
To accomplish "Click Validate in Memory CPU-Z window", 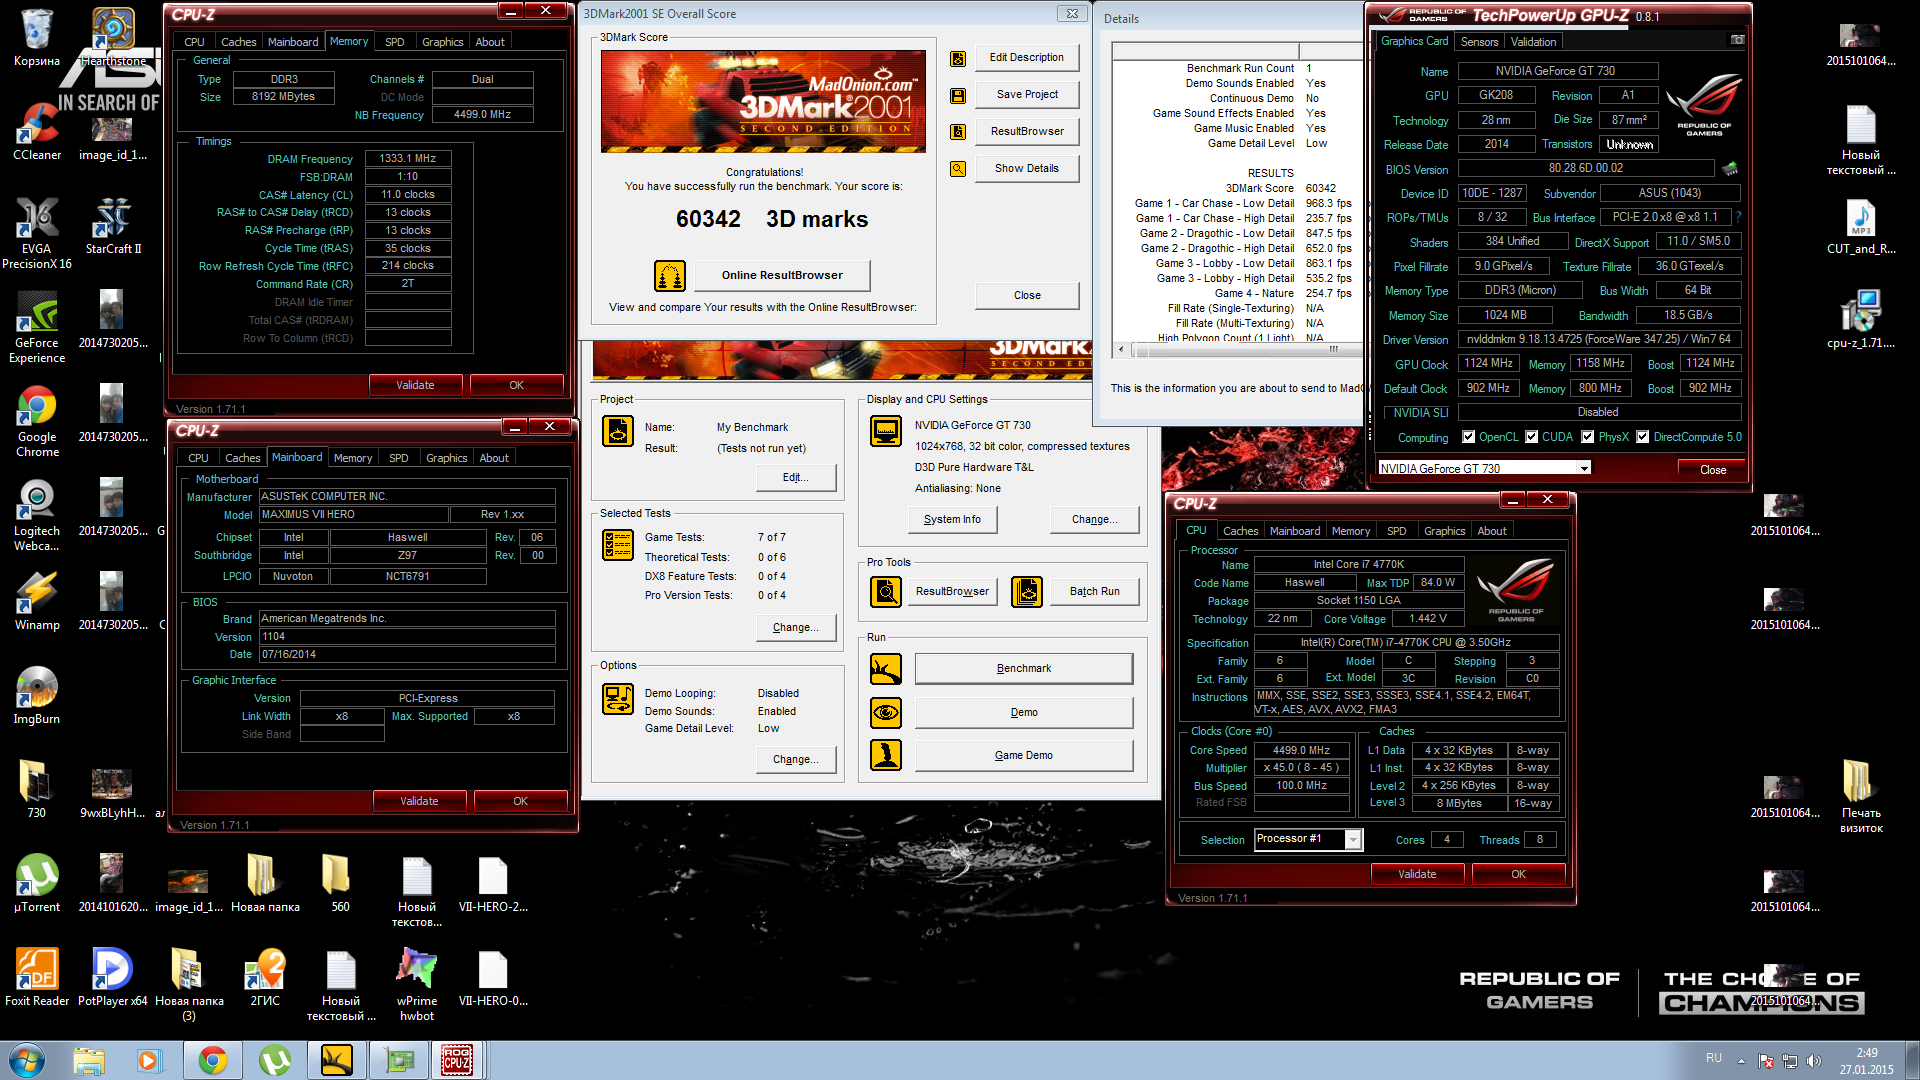I will (x=415, y=385).
